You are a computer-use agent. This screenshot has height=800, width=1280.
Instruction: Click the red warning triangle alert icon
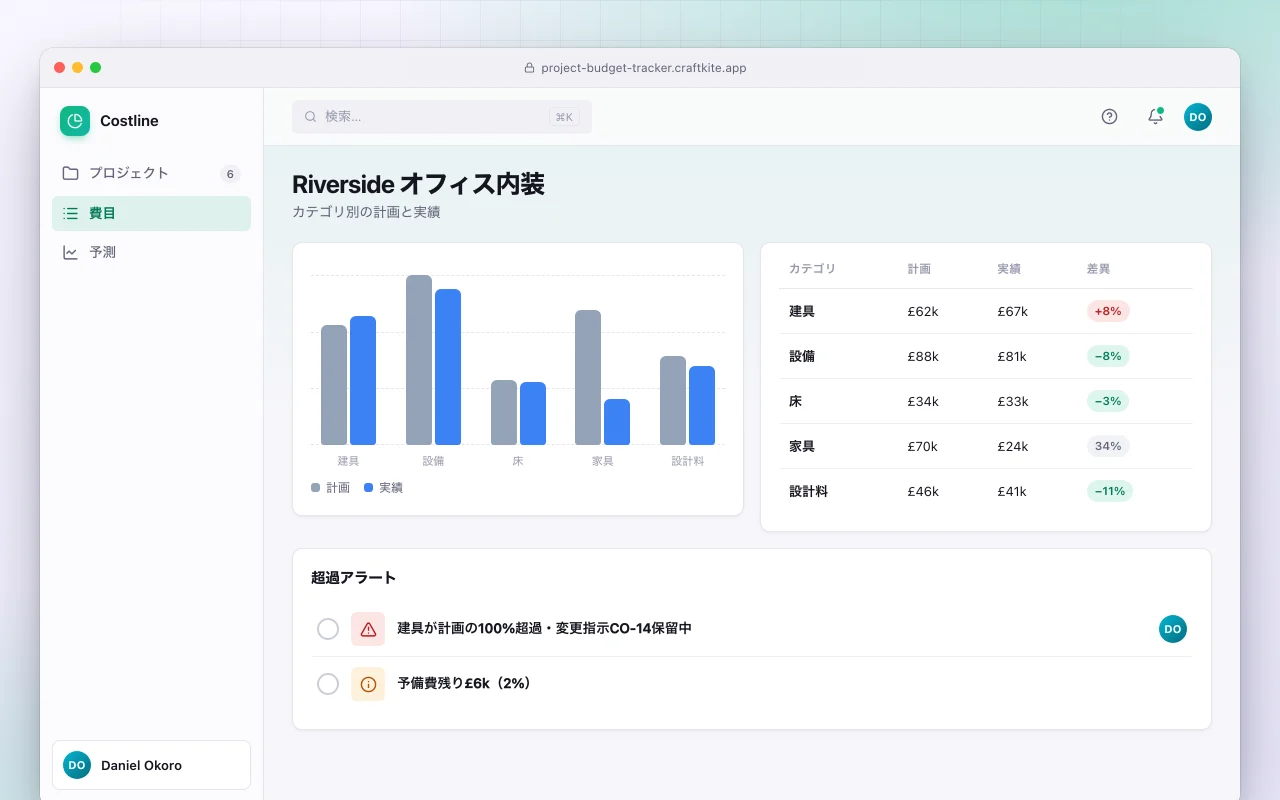point(368,629)
